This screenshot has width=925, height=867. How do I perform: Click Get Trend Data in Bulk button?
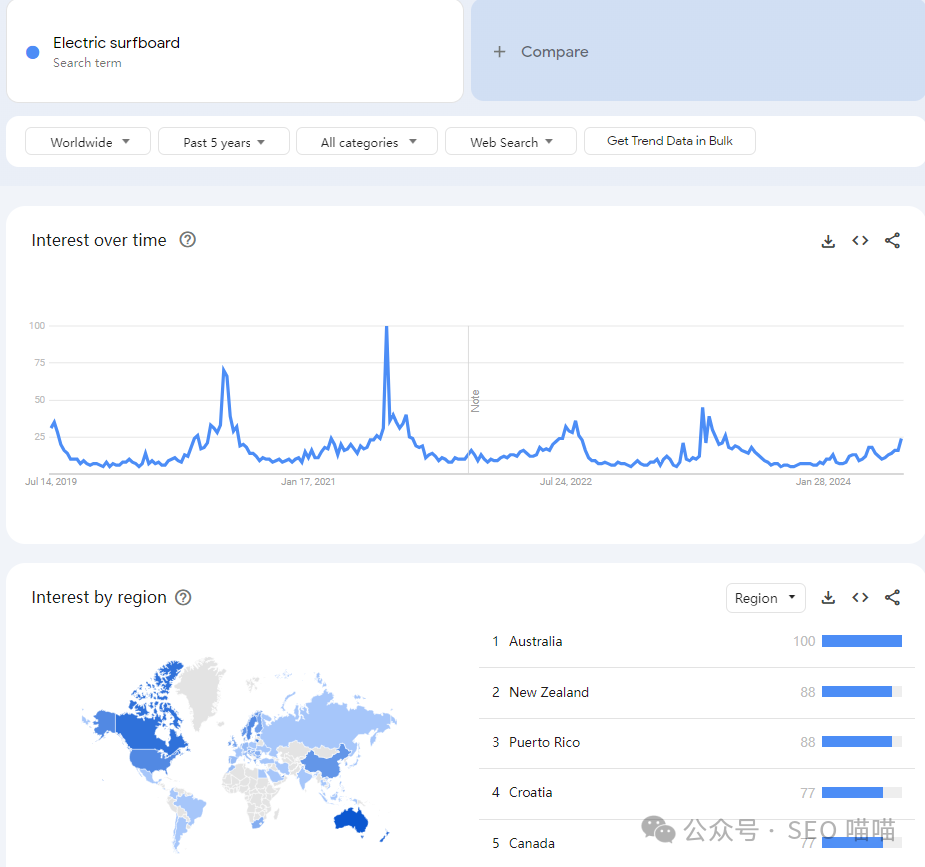(x=669, y=141)
